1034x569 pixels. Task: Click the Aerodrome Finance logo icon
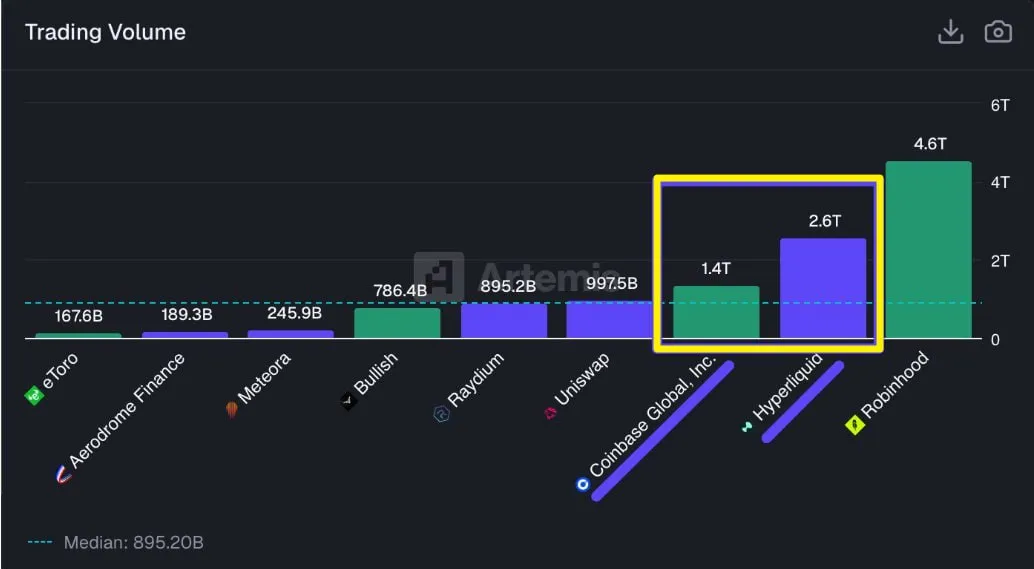[x=63, y=475]
